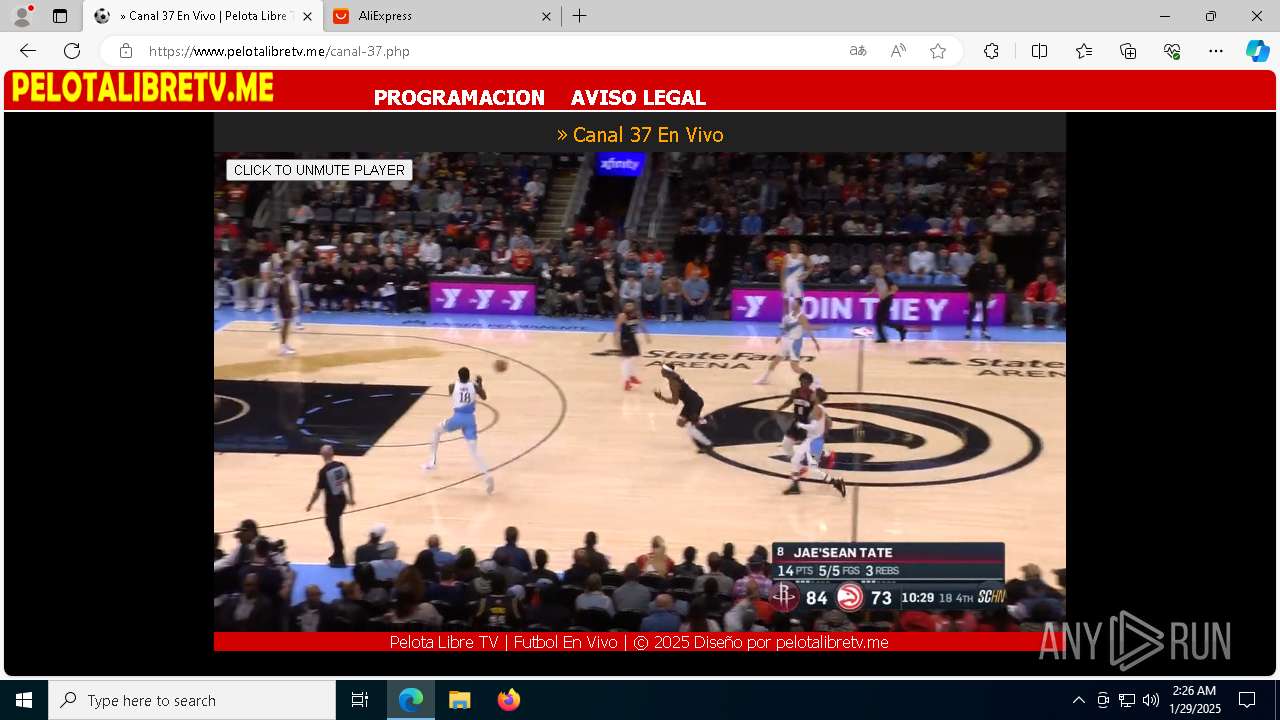Refresh the current page
This screenshot has height=720, width=1280.
72,51
